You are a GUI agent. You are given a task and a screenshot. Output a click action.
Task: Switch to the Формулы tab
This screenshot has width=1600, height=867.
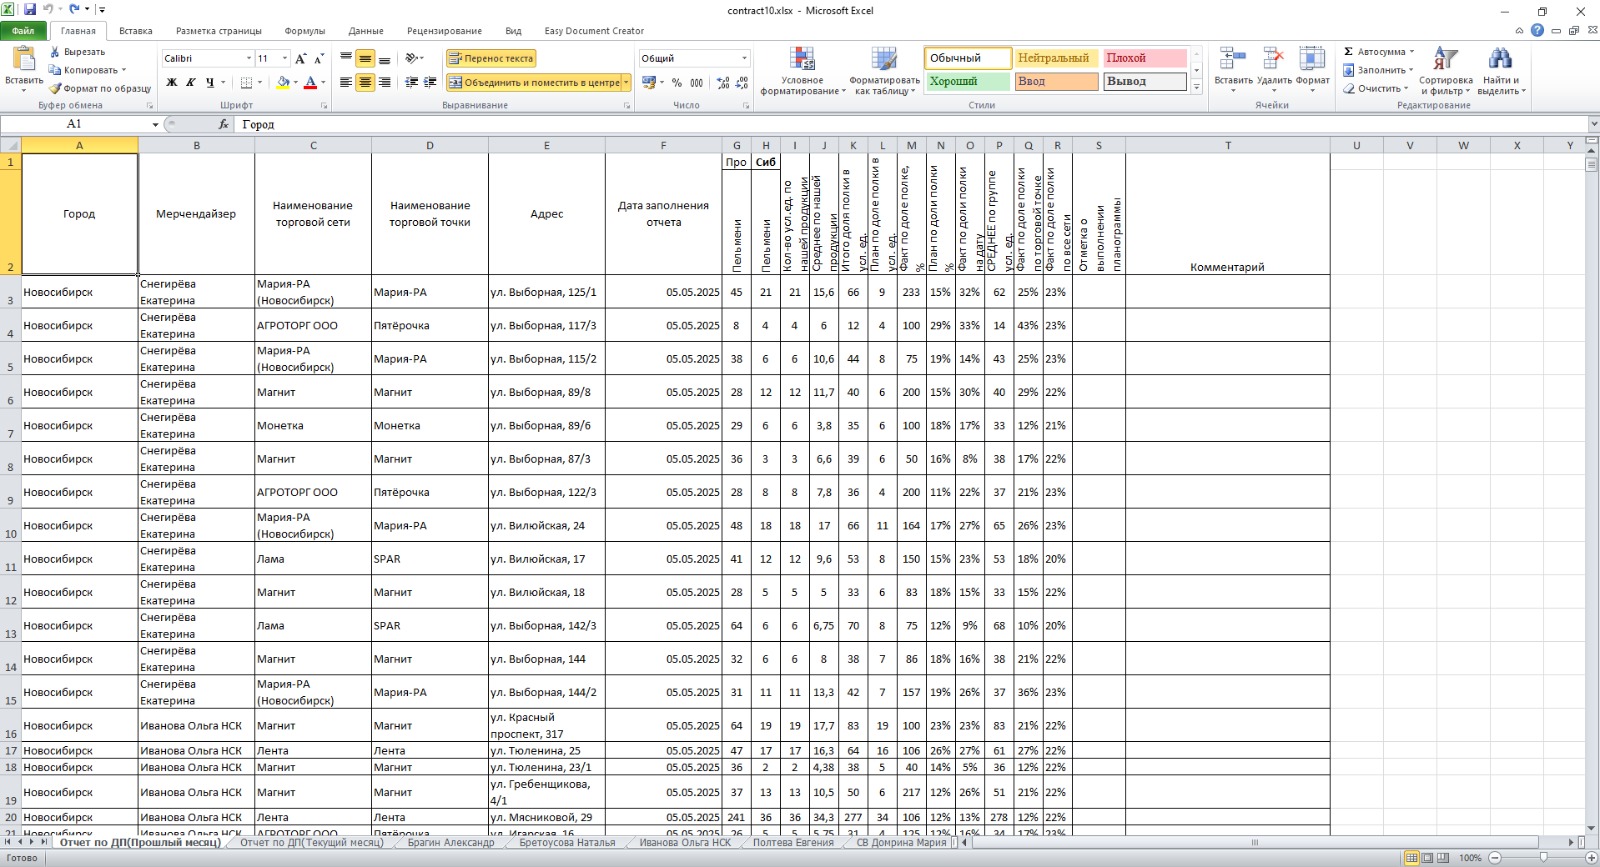coord(305,31)
